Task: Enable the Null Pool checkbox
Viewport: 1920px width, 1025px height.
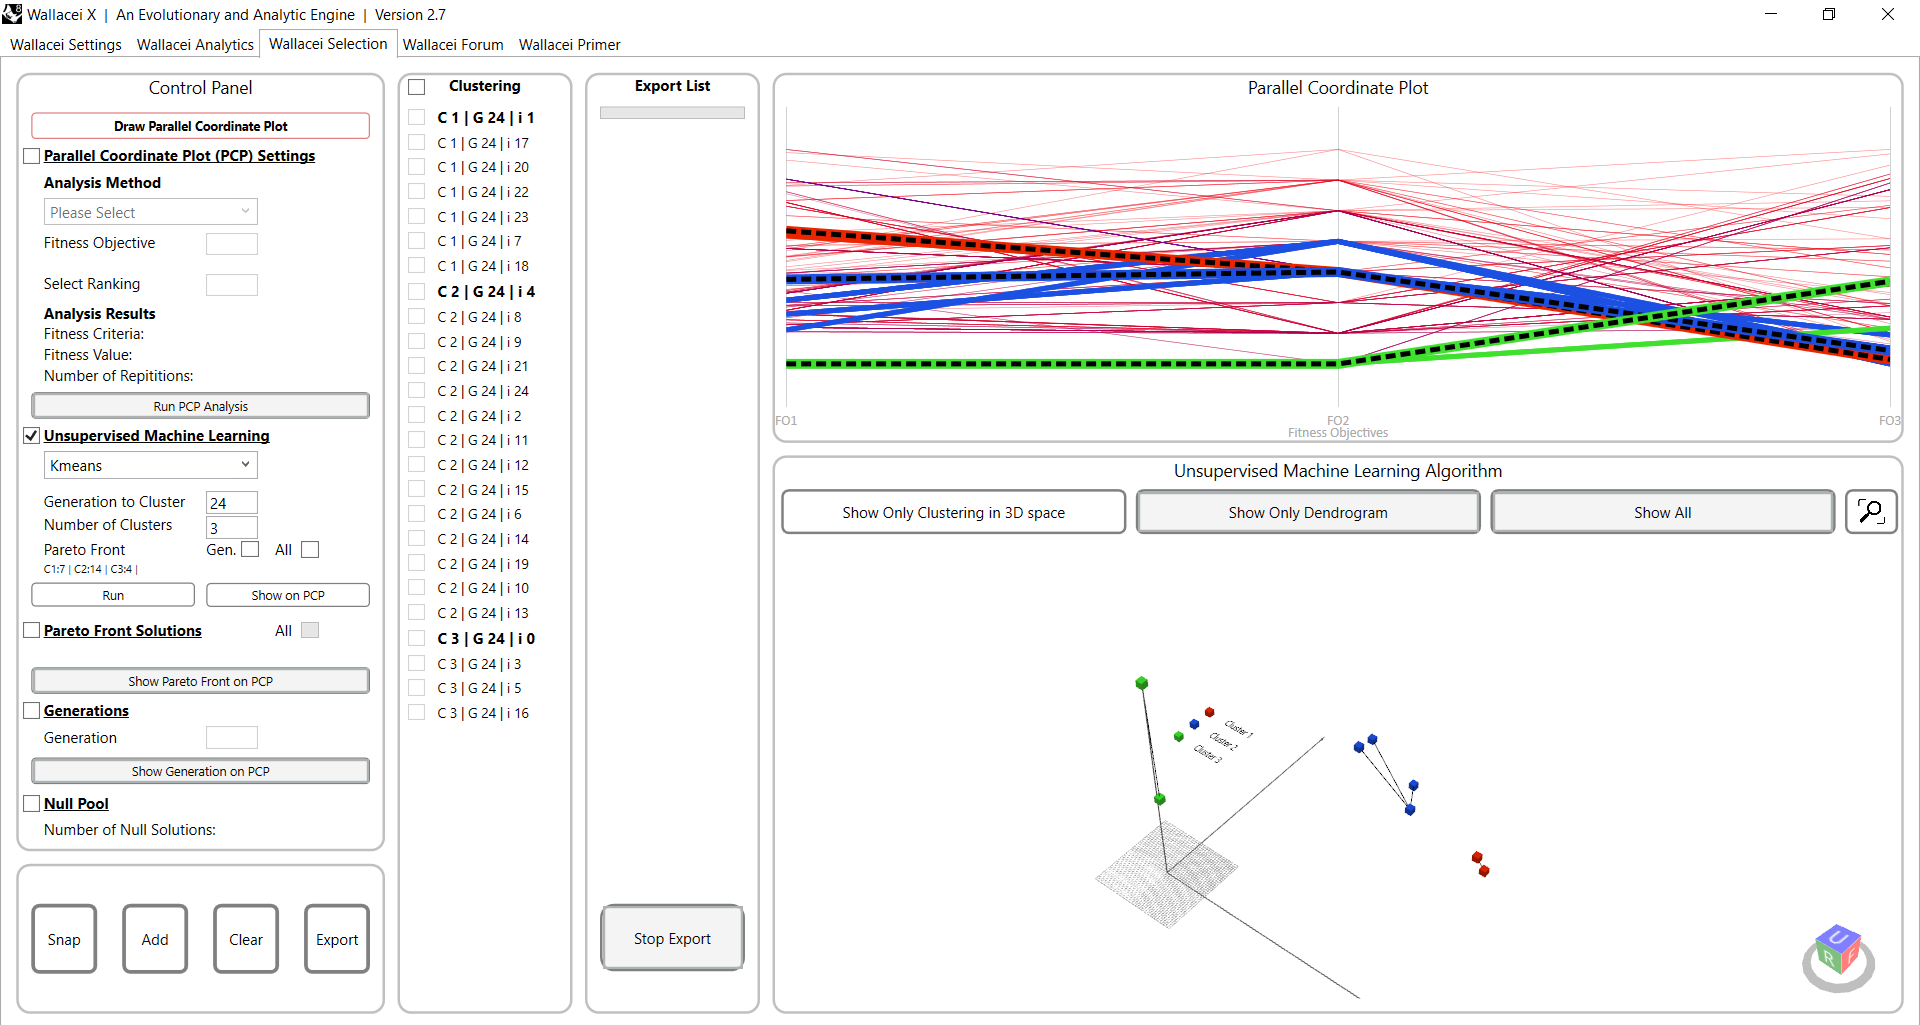Action: [x=30, y=803]
